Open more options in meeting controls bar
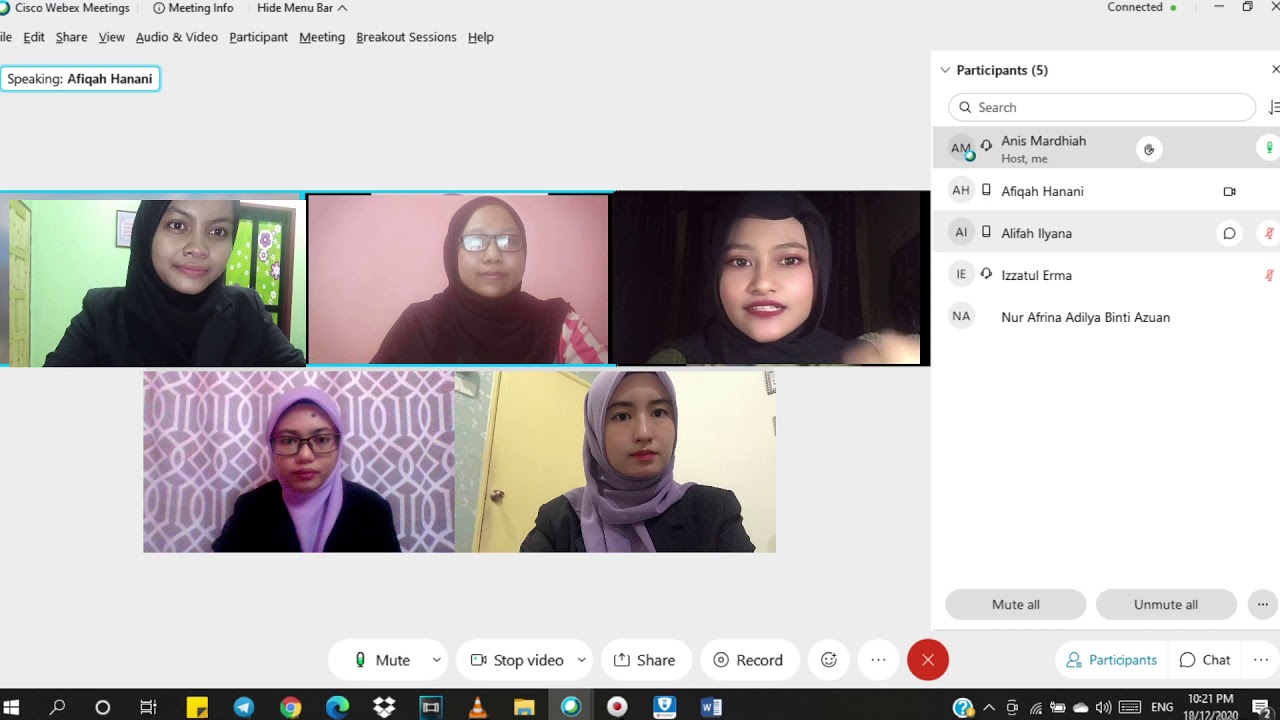Screen dimensions: 1280x720 pyautogui.click(x=878, y=660)
